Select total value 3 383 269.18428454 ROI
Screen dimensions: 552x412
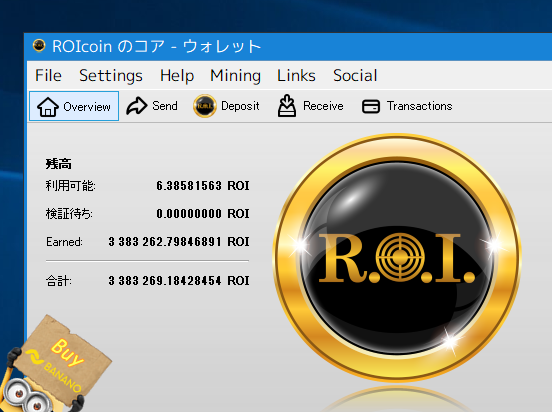[x=179, y=281]
